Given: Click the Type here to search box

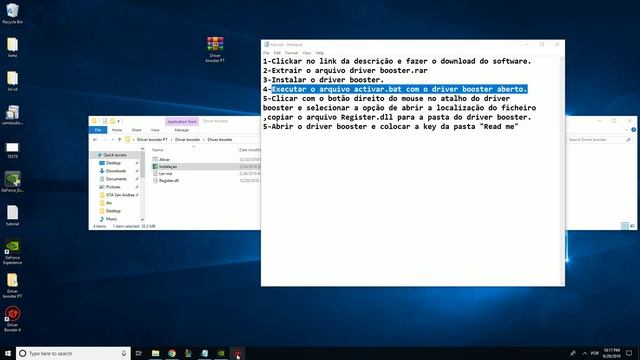Looking at the screenshot, I should pos(73,353).
